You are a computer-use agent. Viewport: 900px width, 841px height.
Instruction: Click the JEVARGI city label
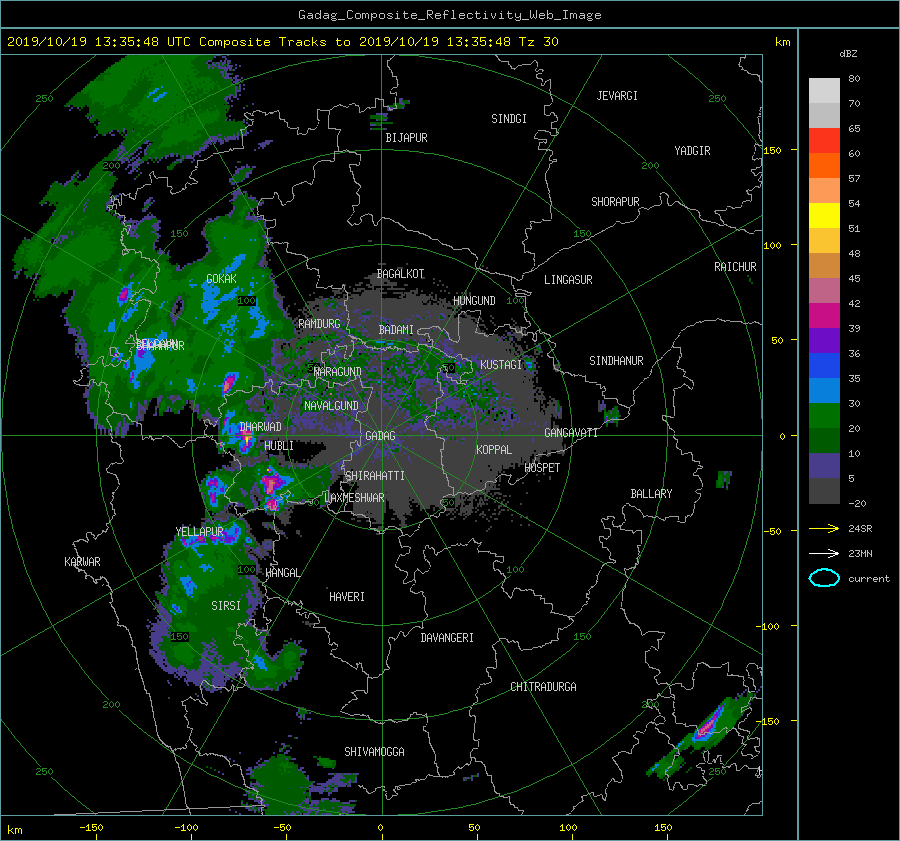(x=617, y=96)
